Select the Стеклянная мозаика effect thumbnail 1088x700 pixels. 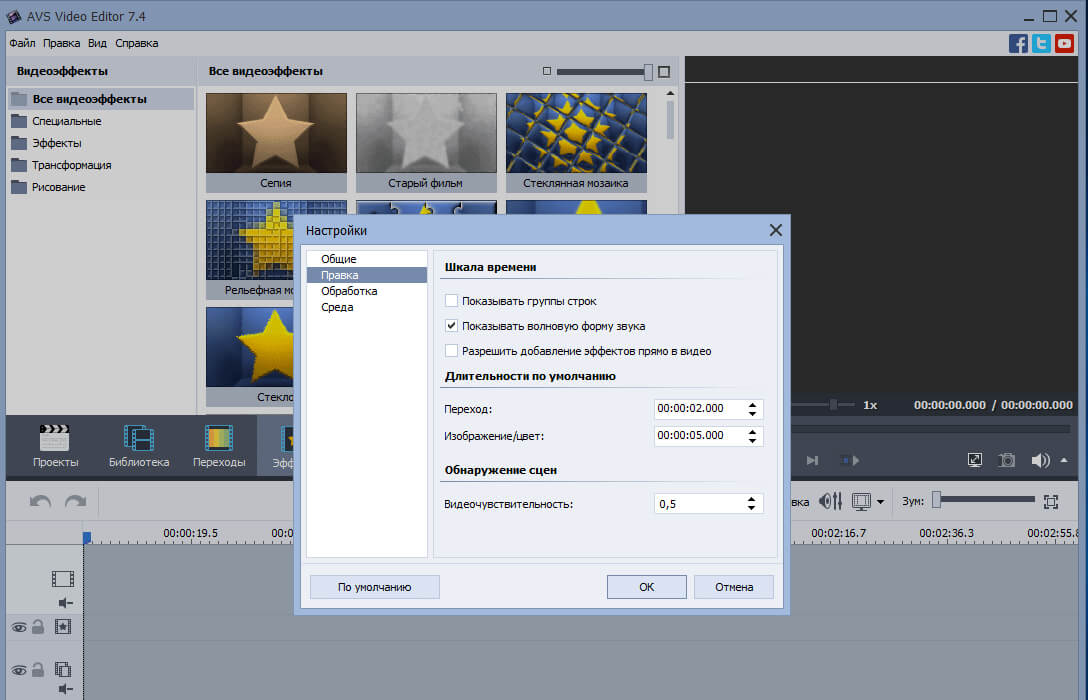pos(576,143)
